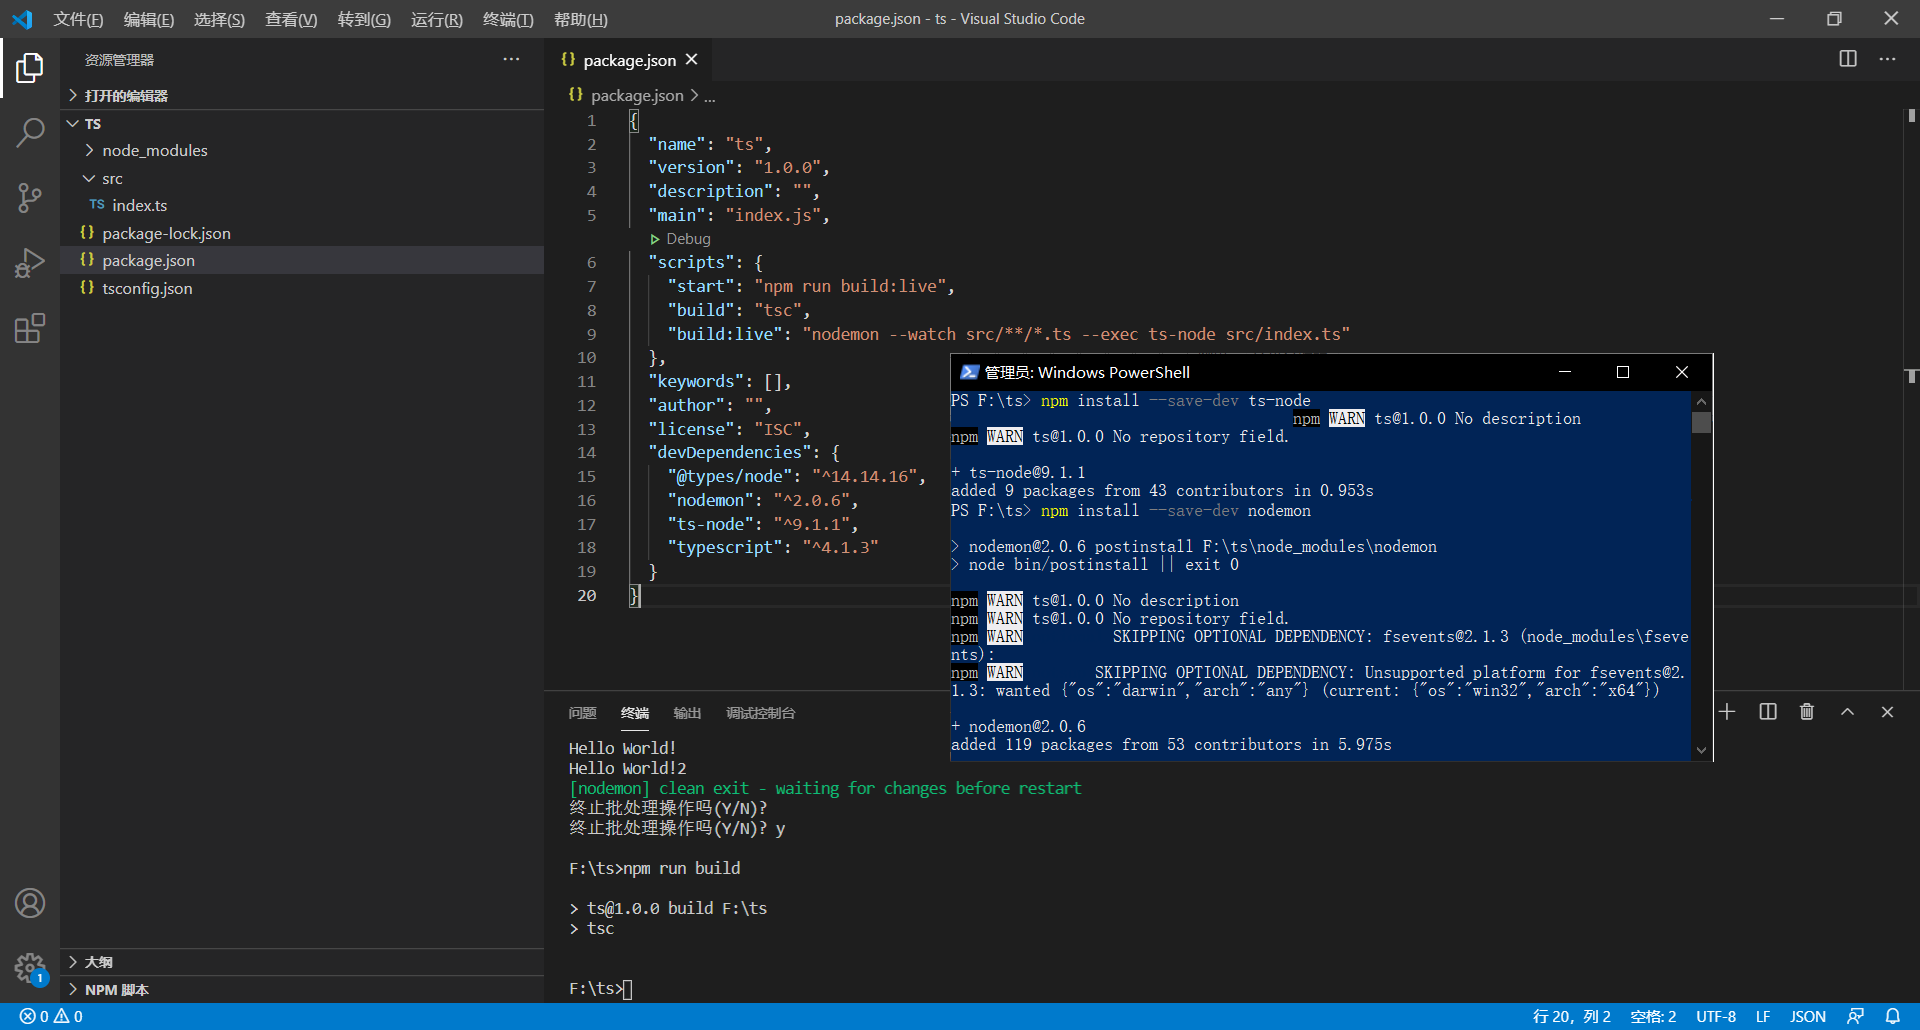Click the Debug code lens link

(x=687, y=239)
